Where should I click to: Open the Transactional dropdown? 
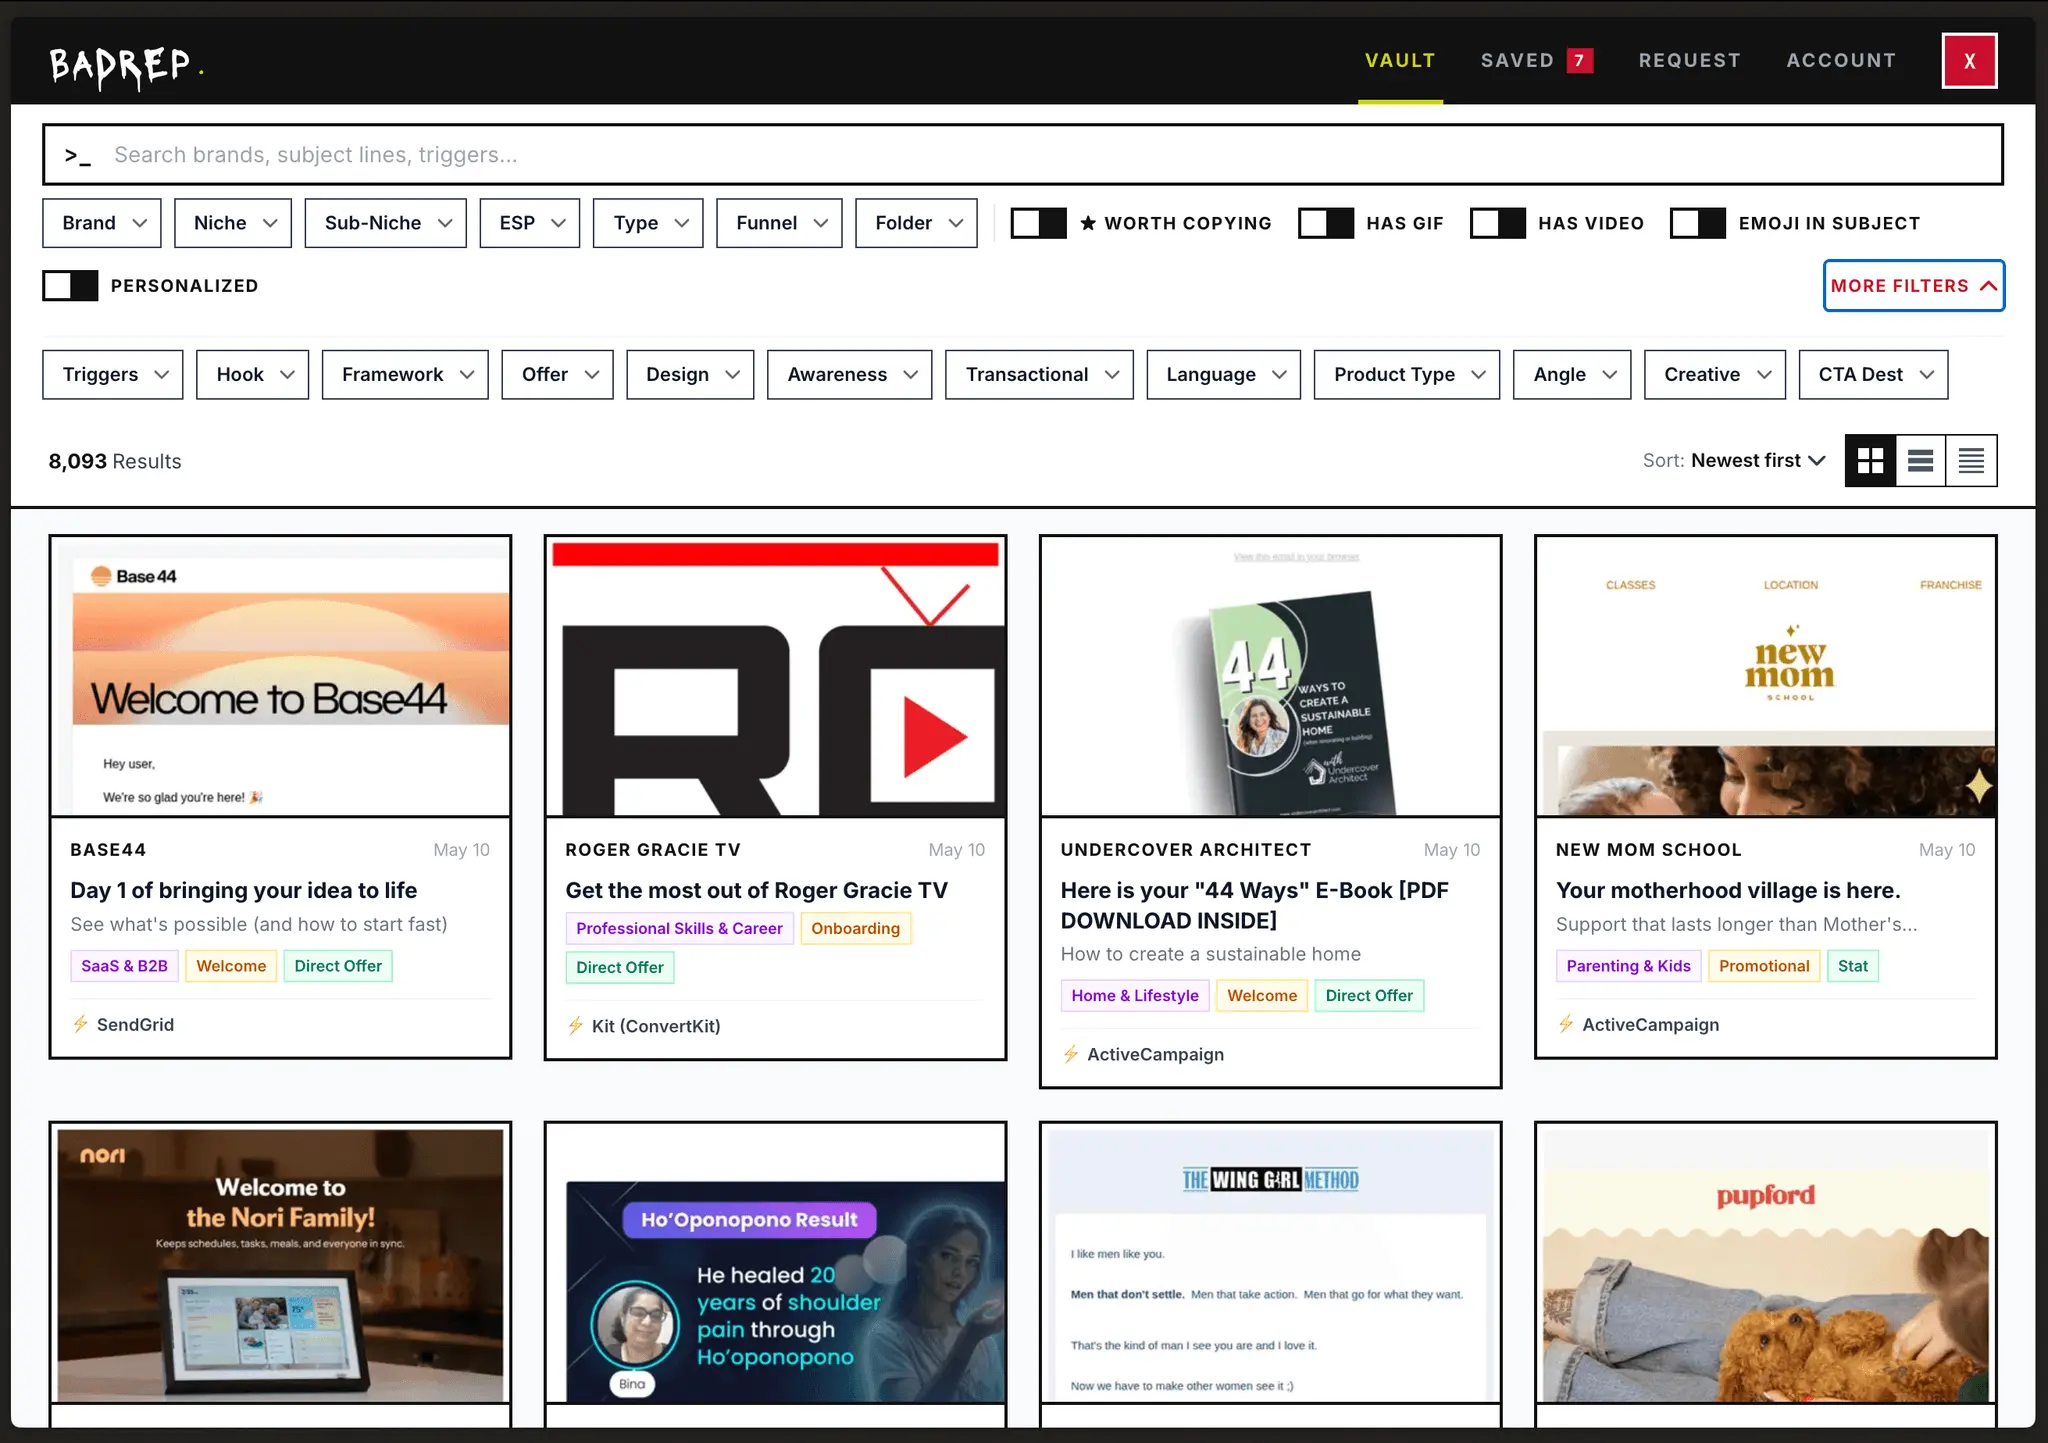click(1039, 374)
